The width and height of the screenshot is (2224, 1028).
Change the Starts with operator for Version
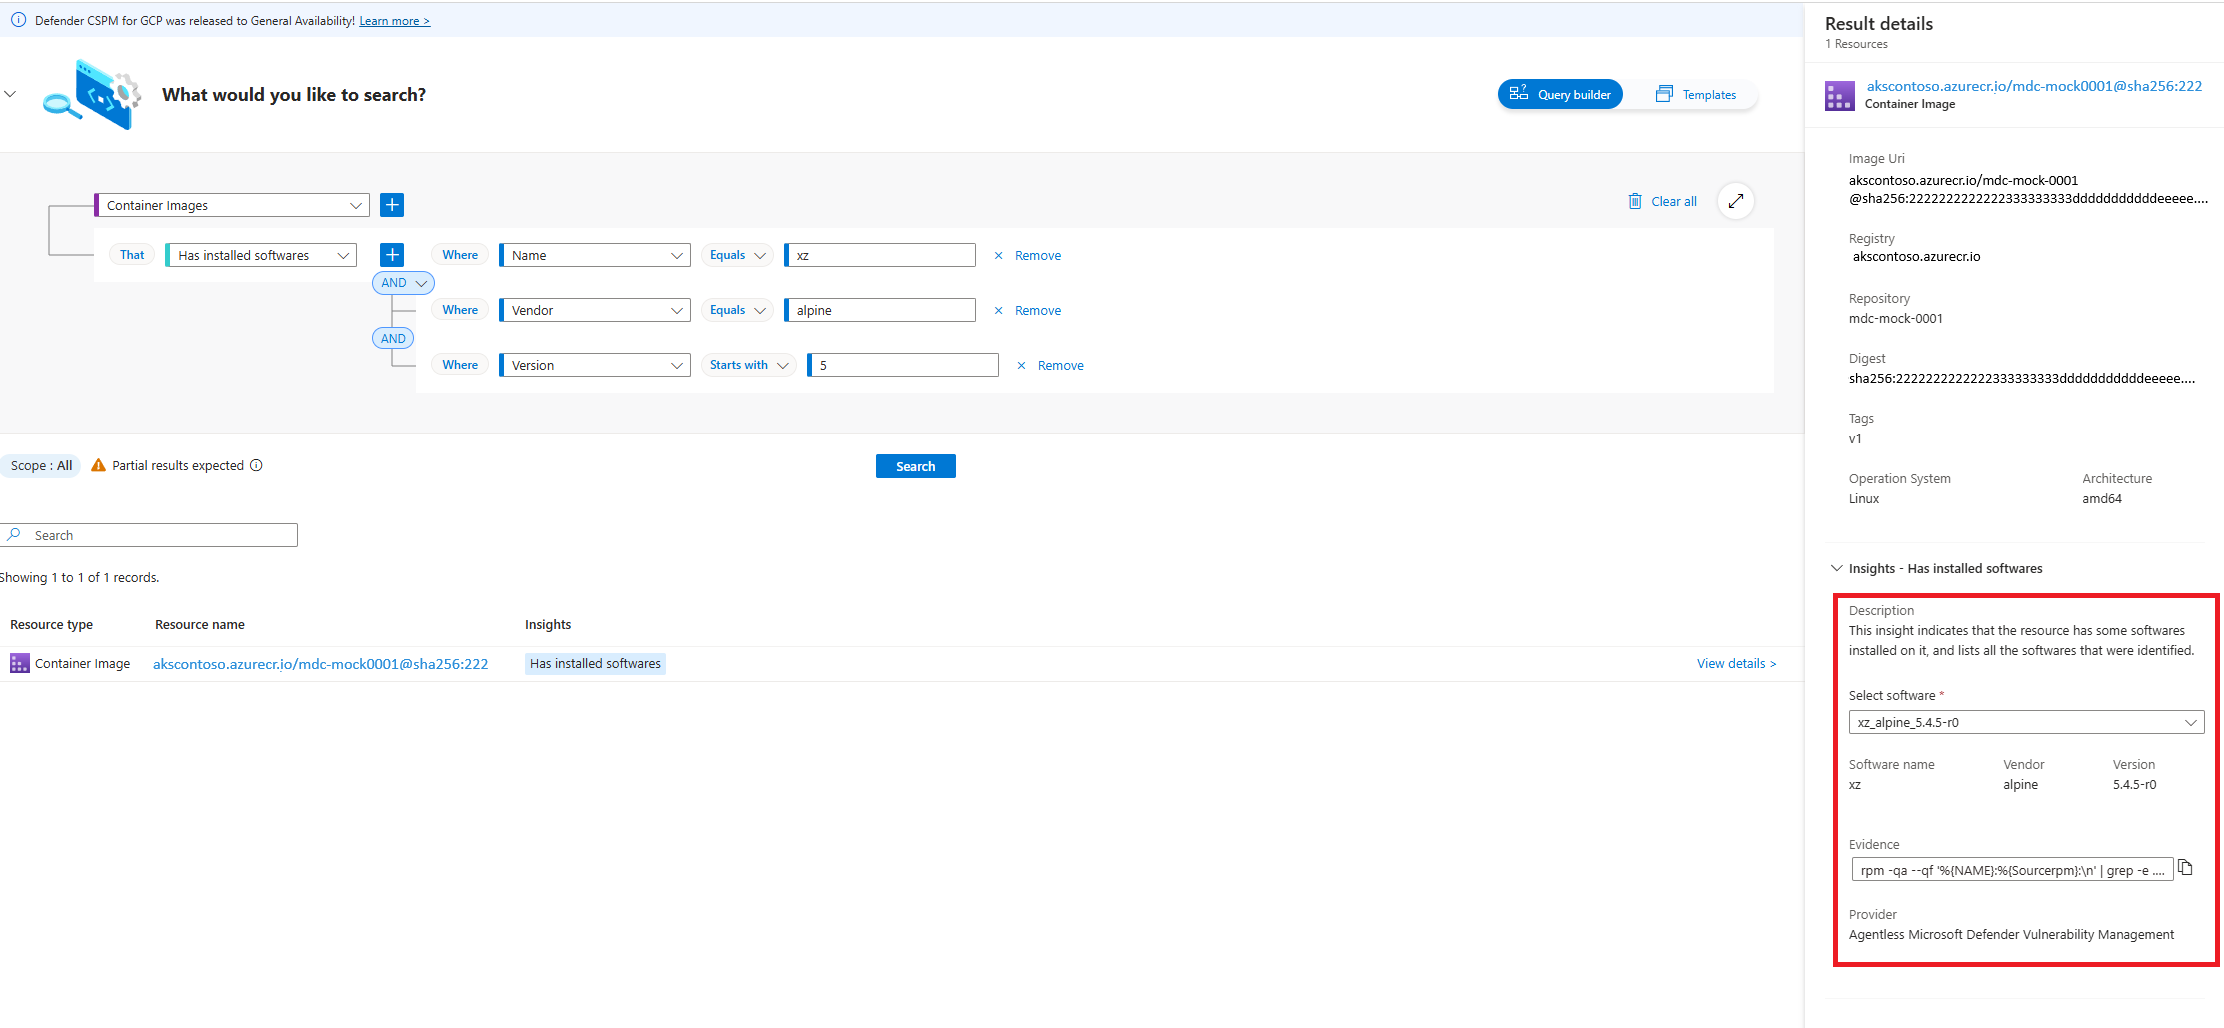point(748,364)
